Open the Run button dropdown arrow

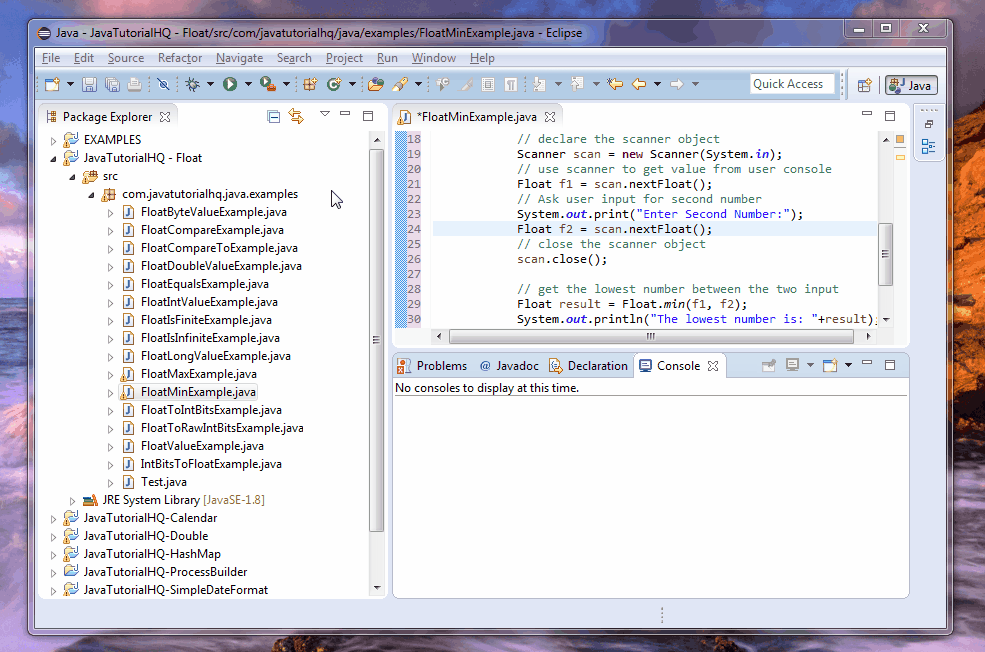pos(248,84)
